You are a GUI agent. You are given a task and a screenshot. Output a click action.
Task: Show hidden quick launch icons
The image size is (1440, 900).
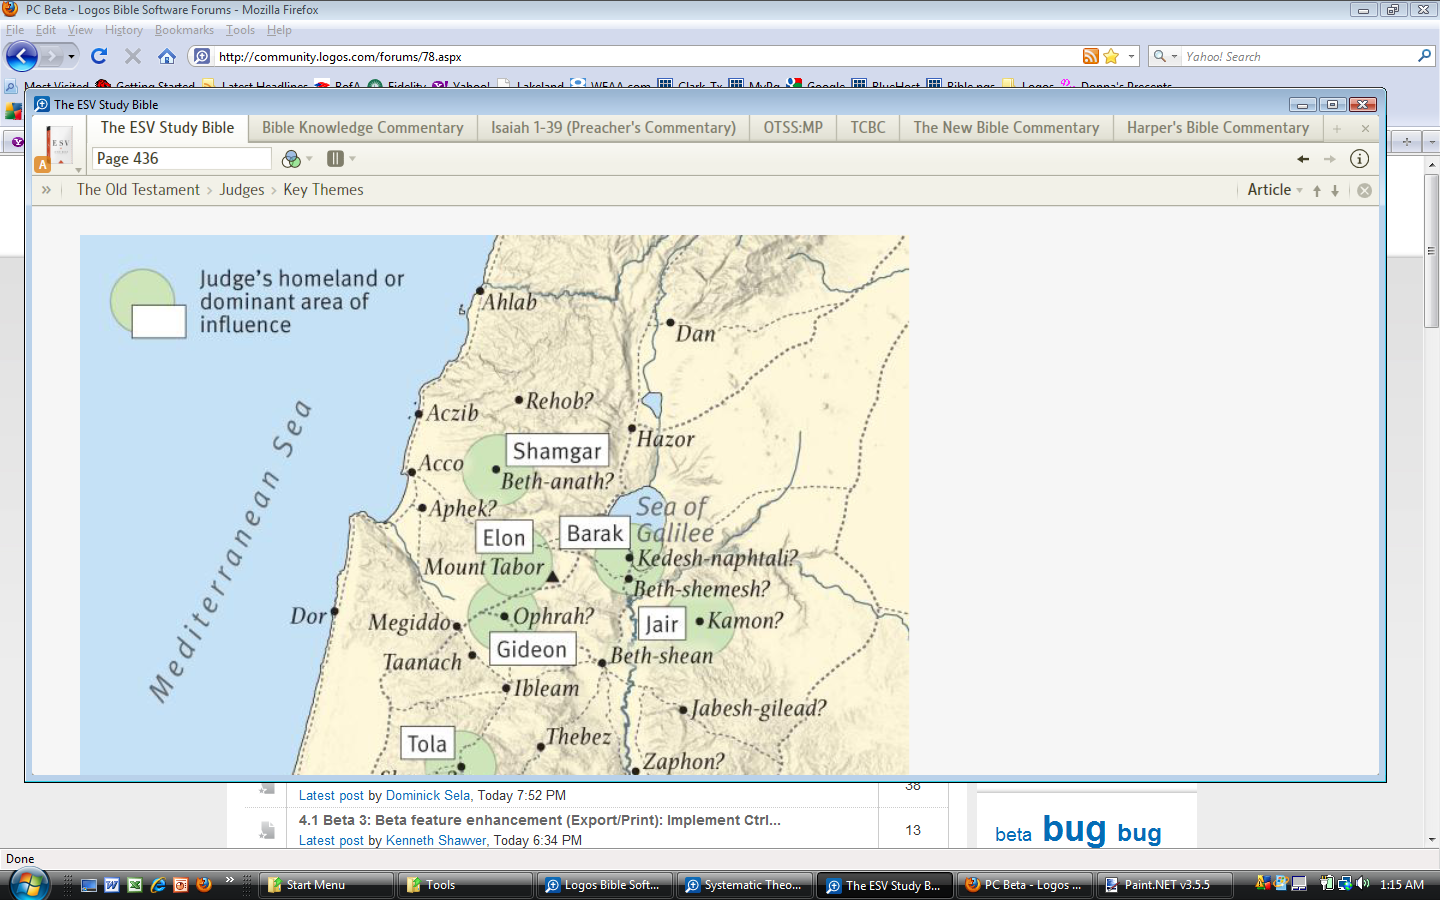(x=229, y=880)
